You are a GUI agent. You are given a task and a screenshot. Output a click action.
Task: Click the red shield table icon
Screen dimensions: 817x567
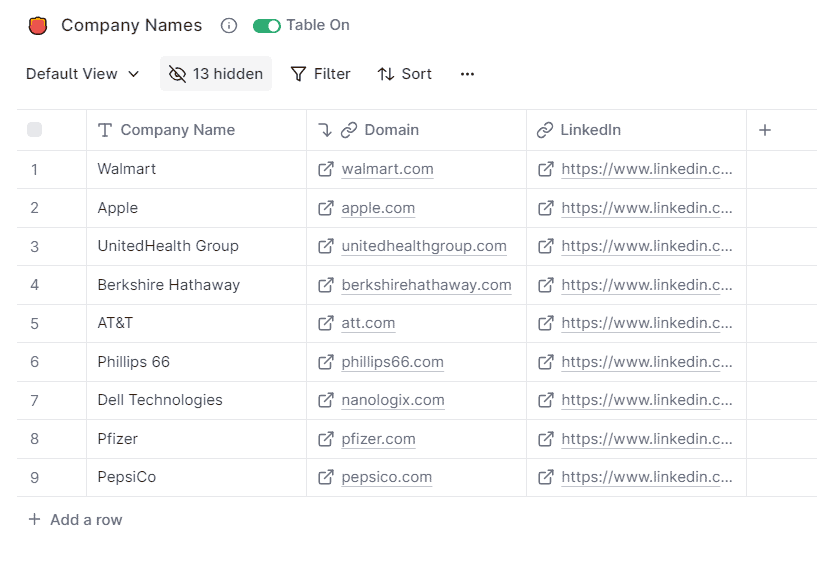pyautogui.click(x=38, y=26)
